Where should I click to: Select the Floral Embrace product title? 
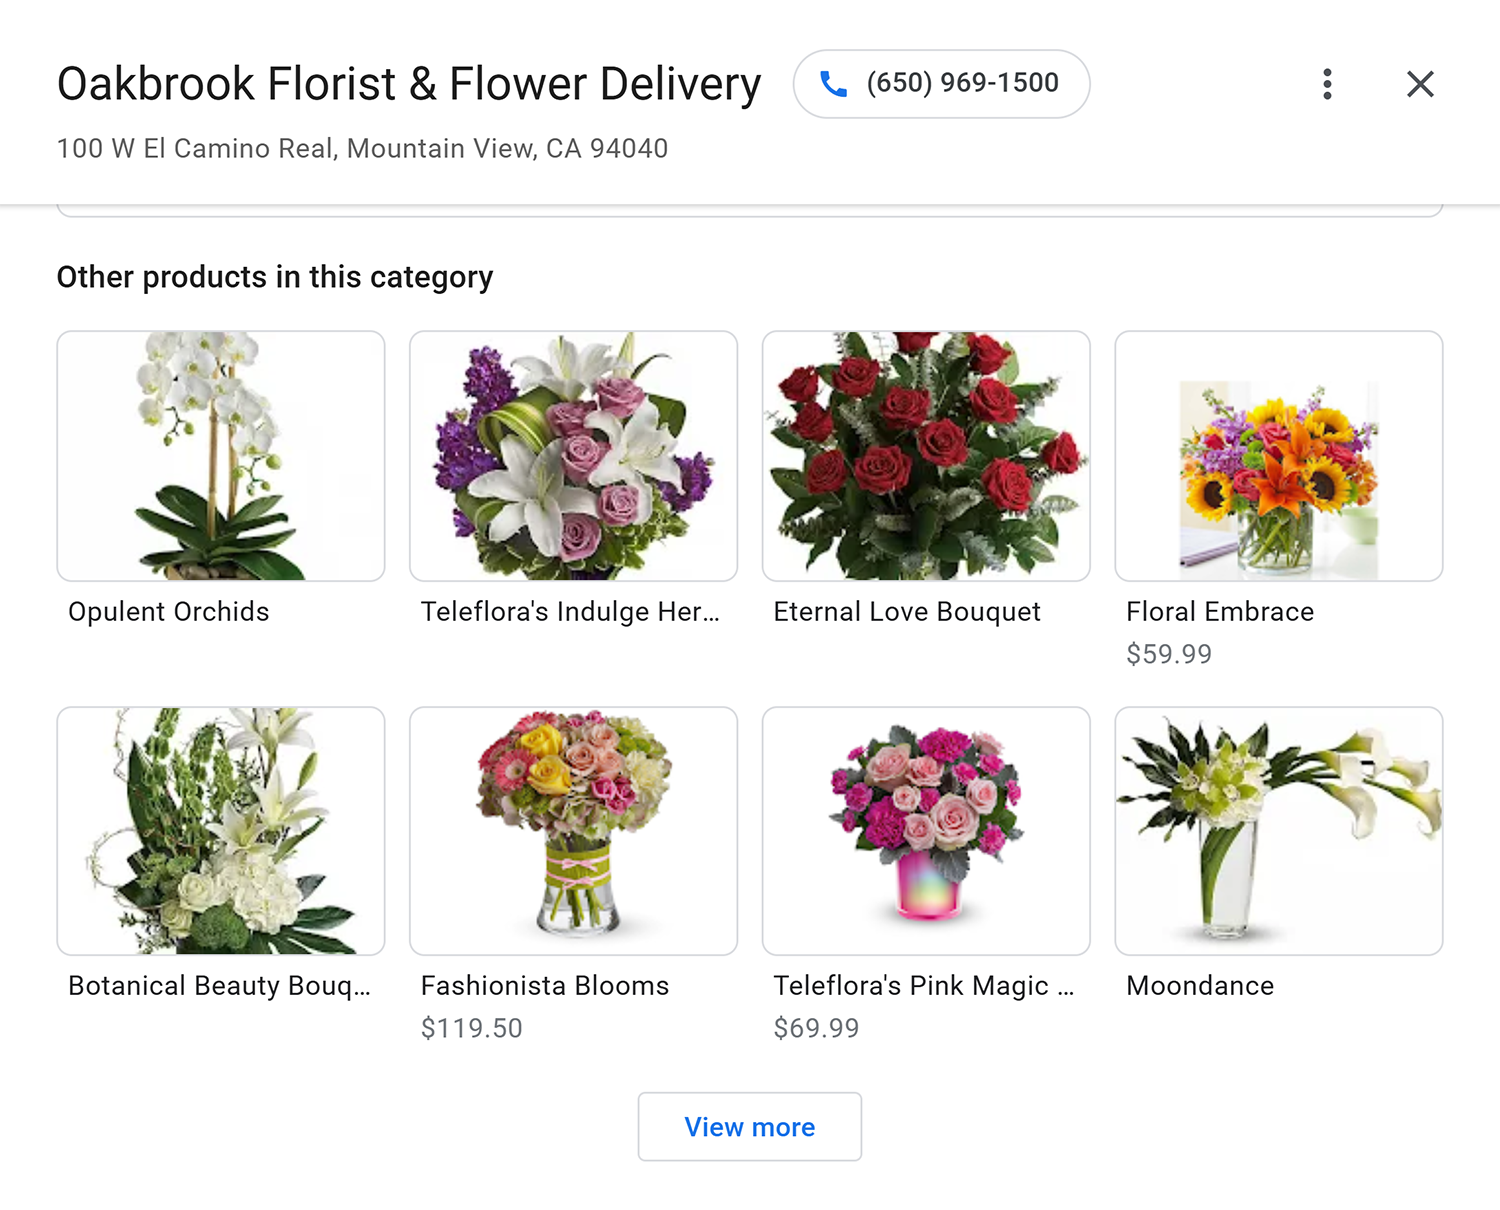click(1220, 612)
